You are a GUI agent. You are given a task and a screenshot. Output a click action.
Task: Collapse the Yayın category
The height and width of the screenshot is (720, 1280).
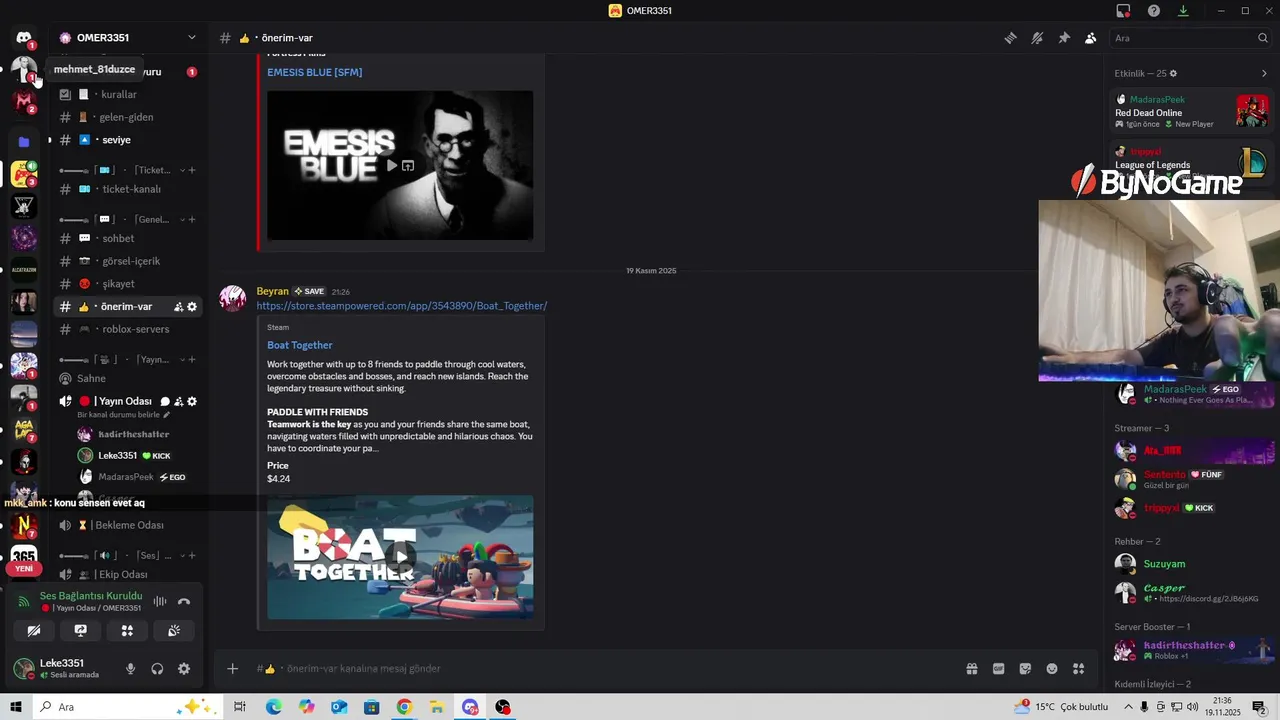[x=126, y=359]
